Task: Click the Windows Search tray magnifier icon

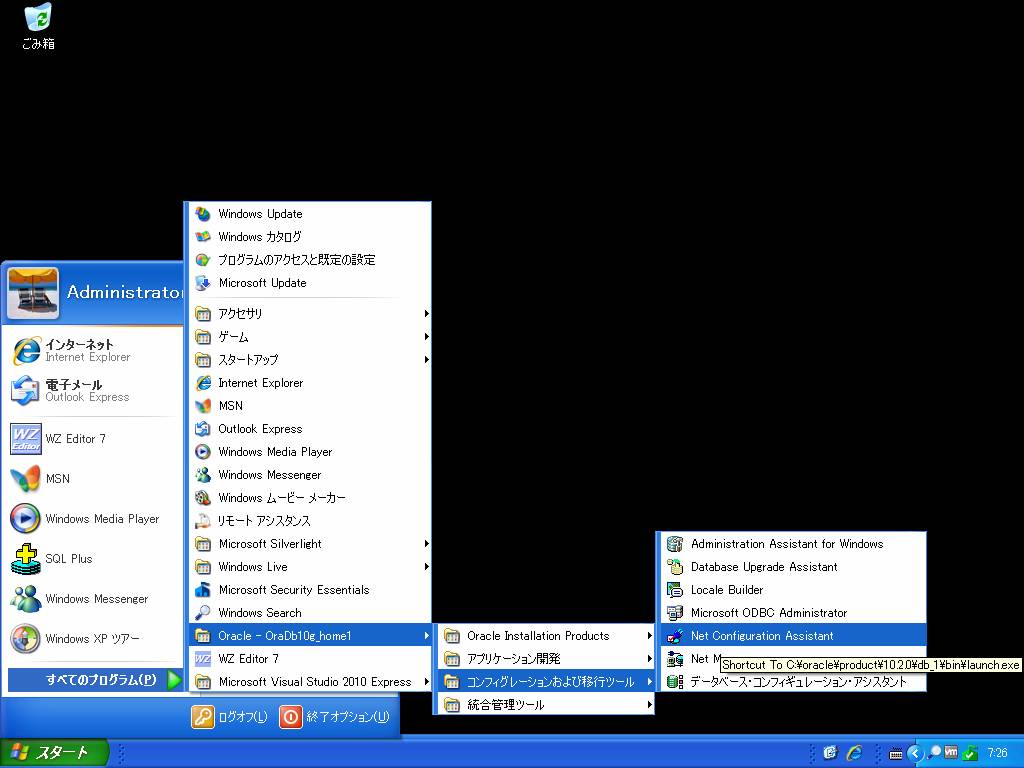Action: [x=935, y=753]
